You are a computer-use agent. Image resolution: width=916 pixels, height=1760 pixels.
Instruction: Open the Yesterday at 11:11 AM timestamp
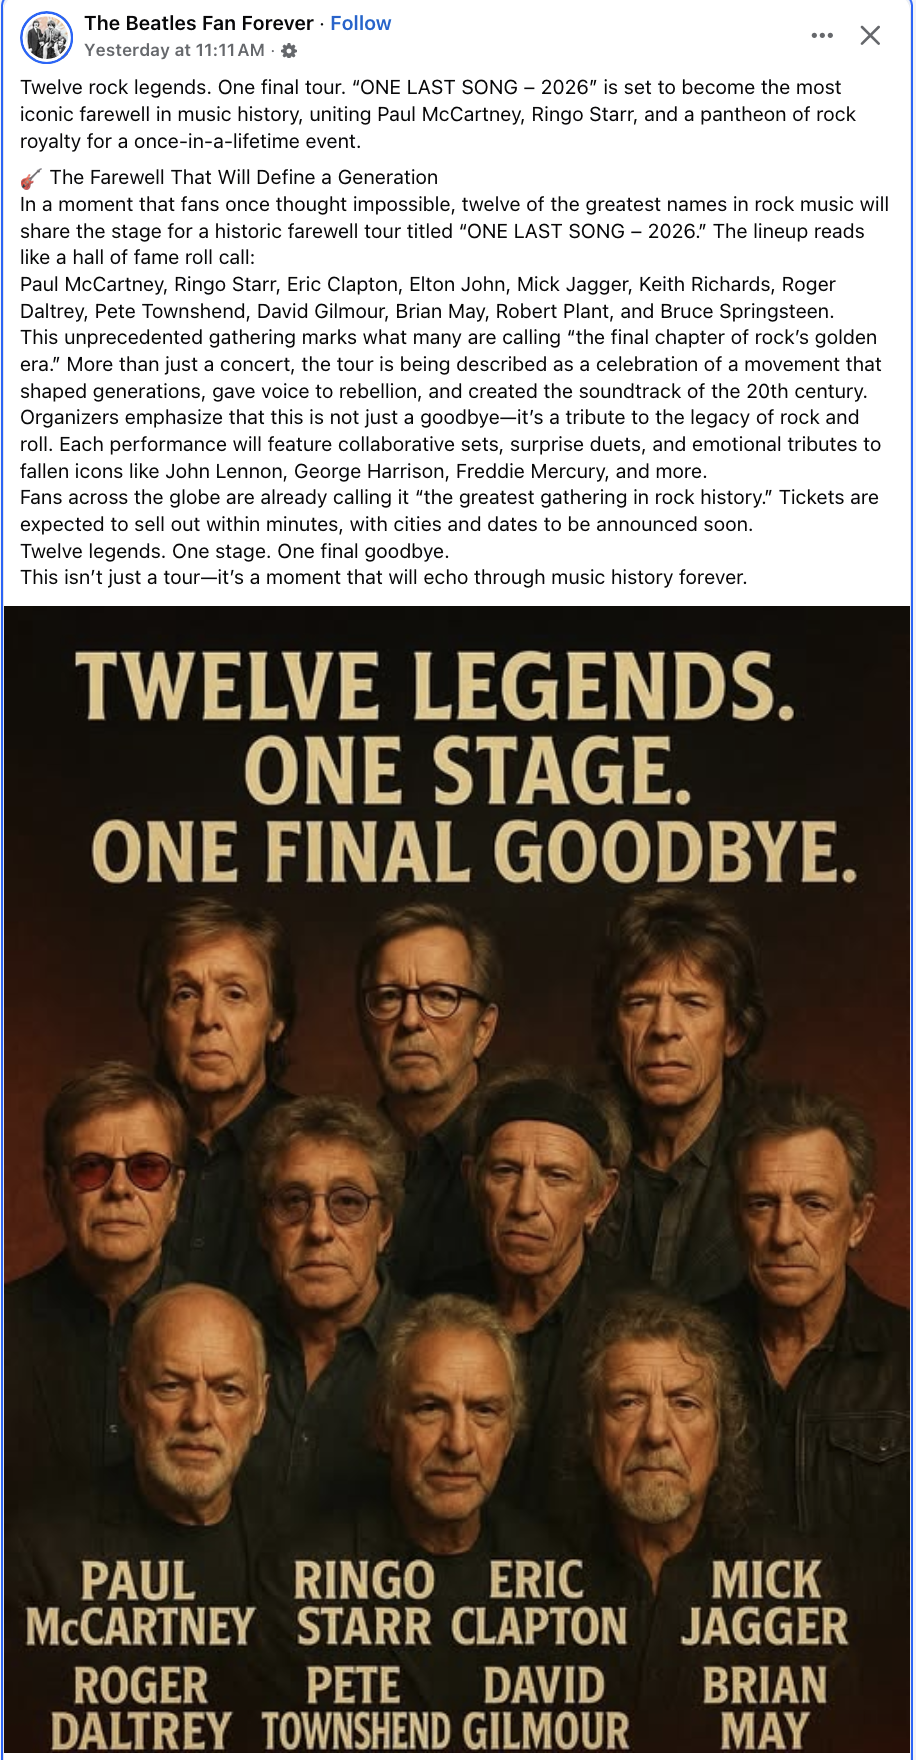tap(174, 50)
